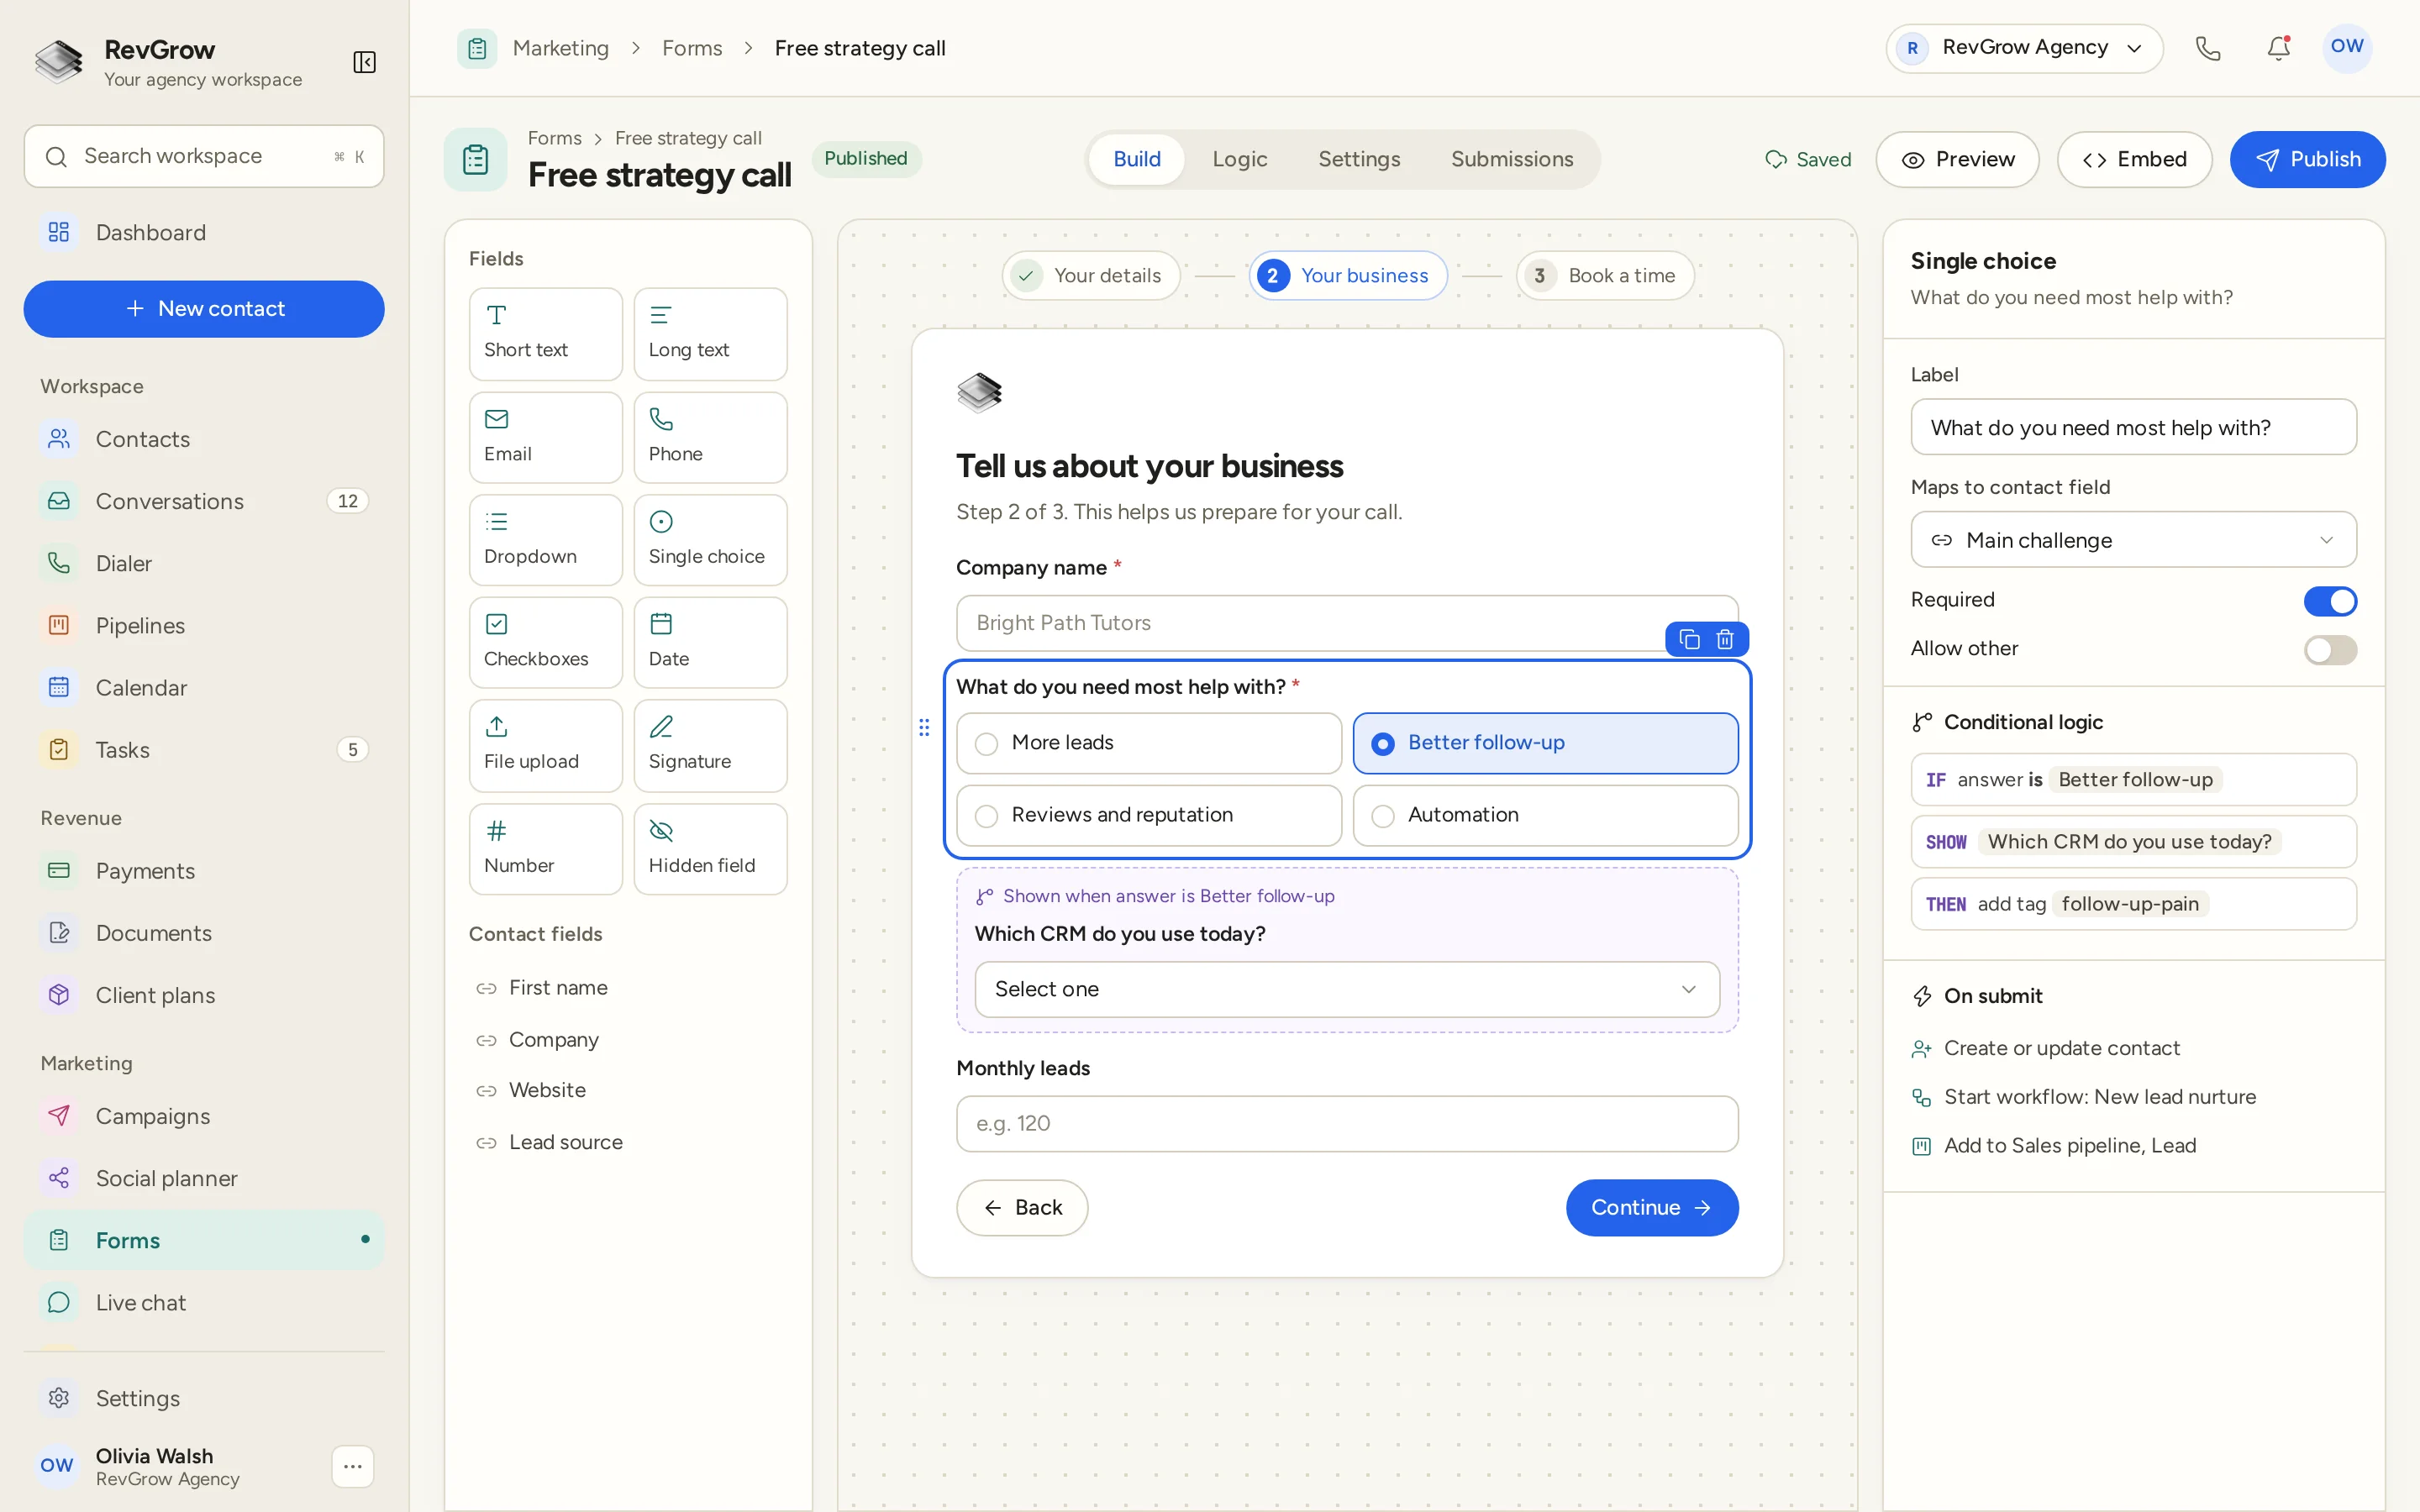Create a New contact
Viewport: 2420px width, 1512px height.
click(204, 309)
